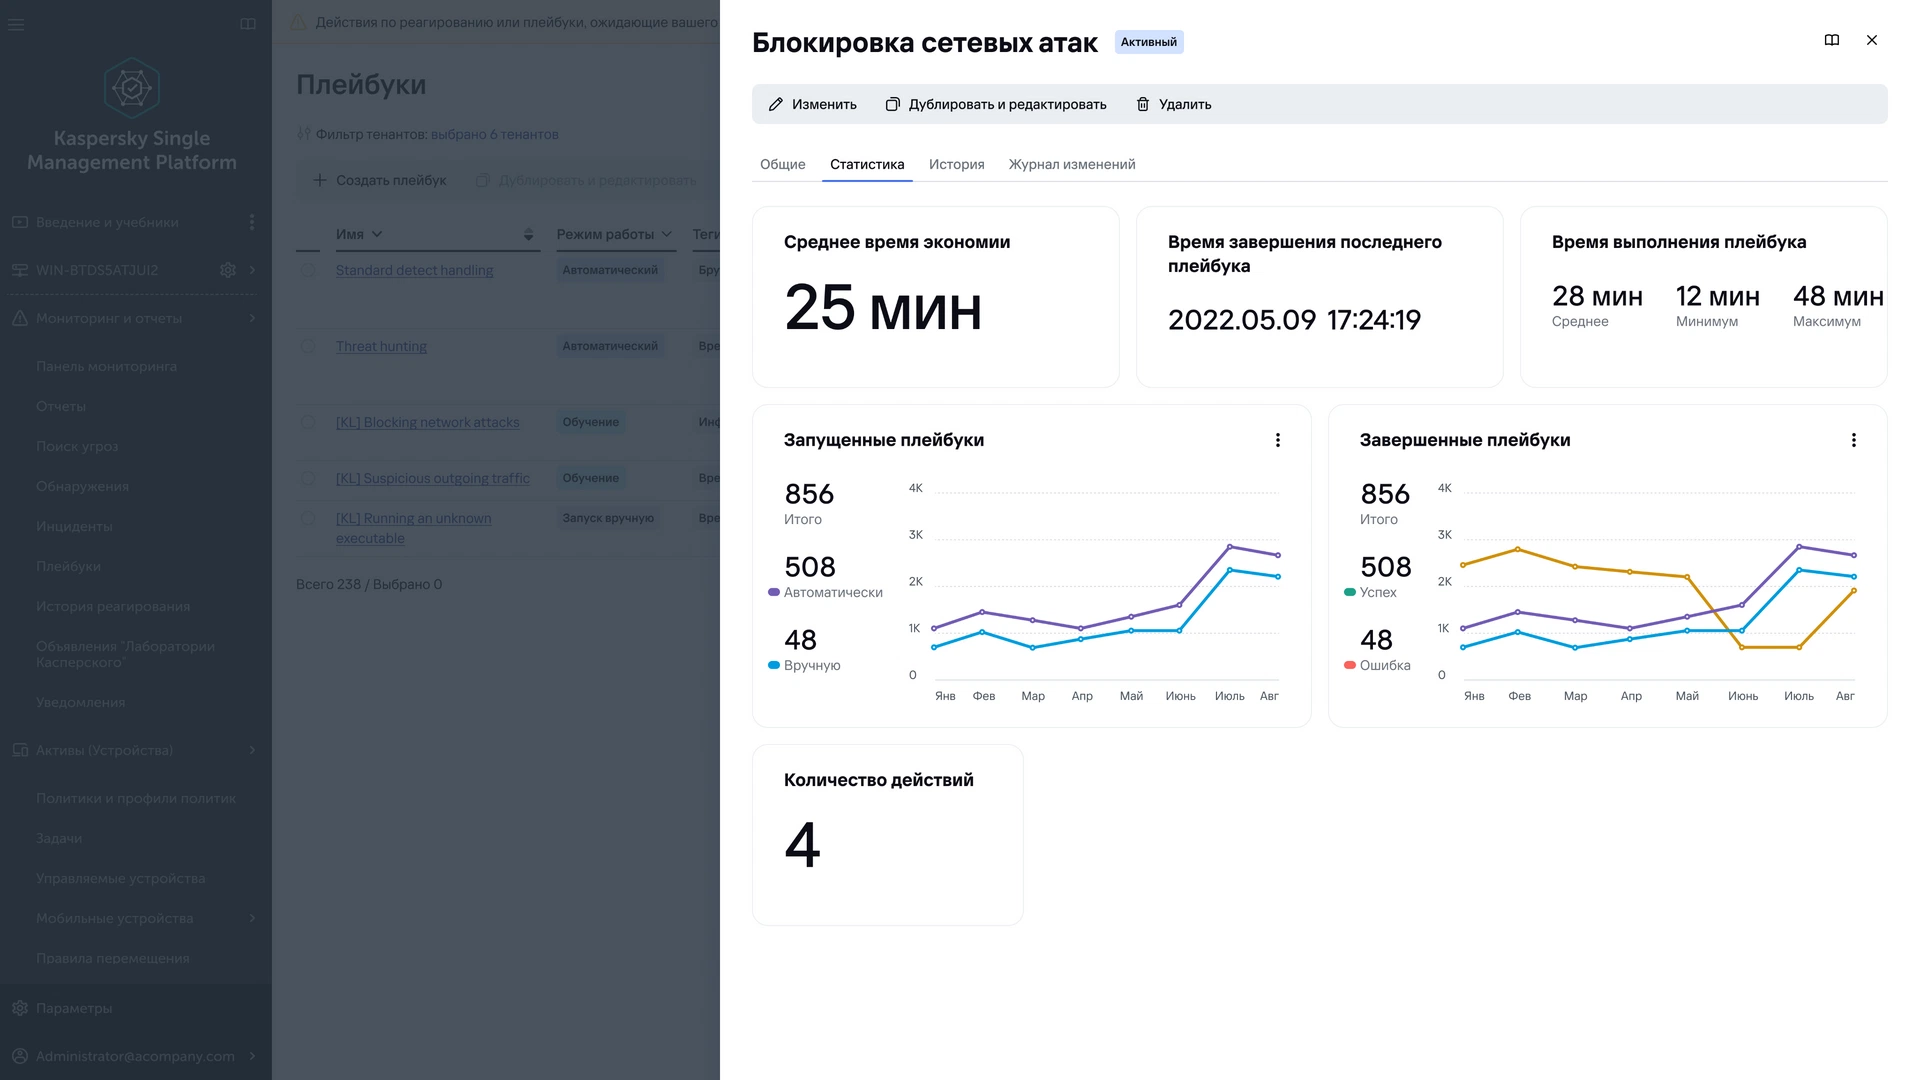This screenshot has width=1920, height=1080.
Task: Expand the Мобильные устройства chevron
Action: (x=252, y=918)
